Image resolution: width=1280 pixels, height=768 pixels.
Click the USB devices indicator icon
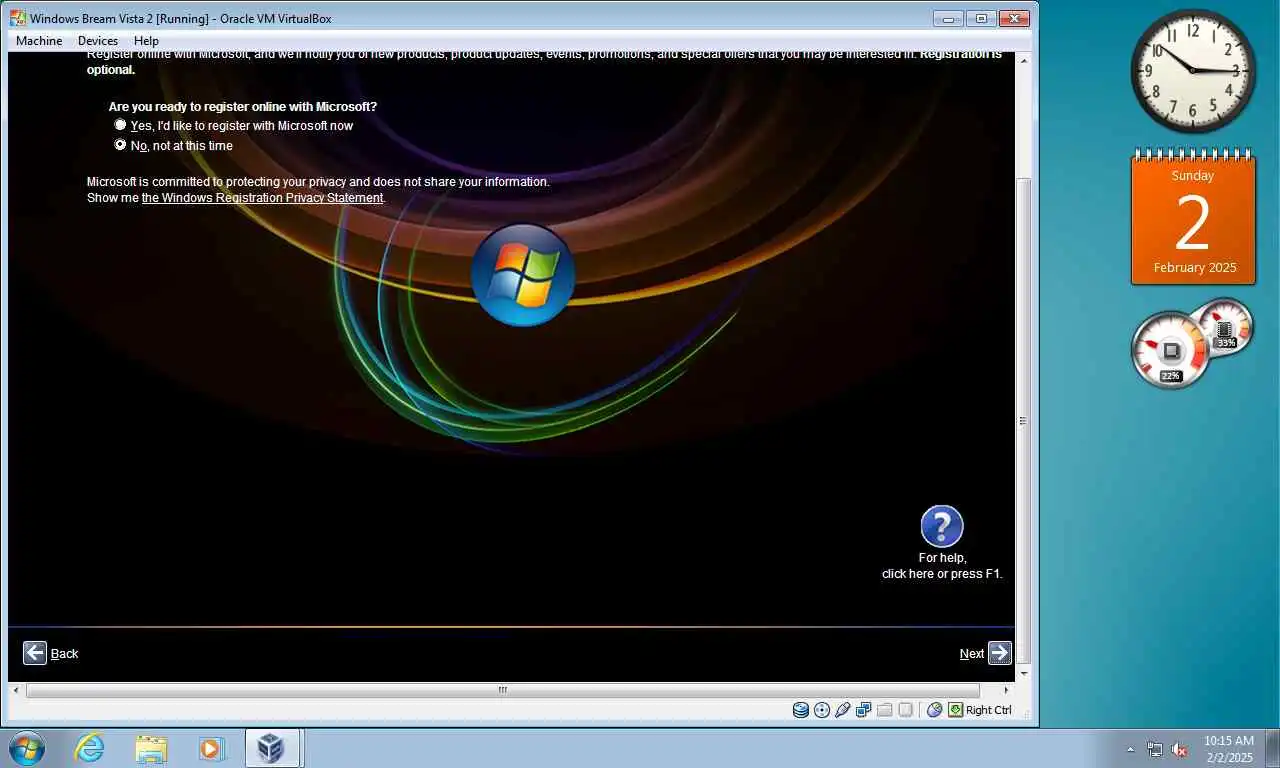[x=843, y=710]
